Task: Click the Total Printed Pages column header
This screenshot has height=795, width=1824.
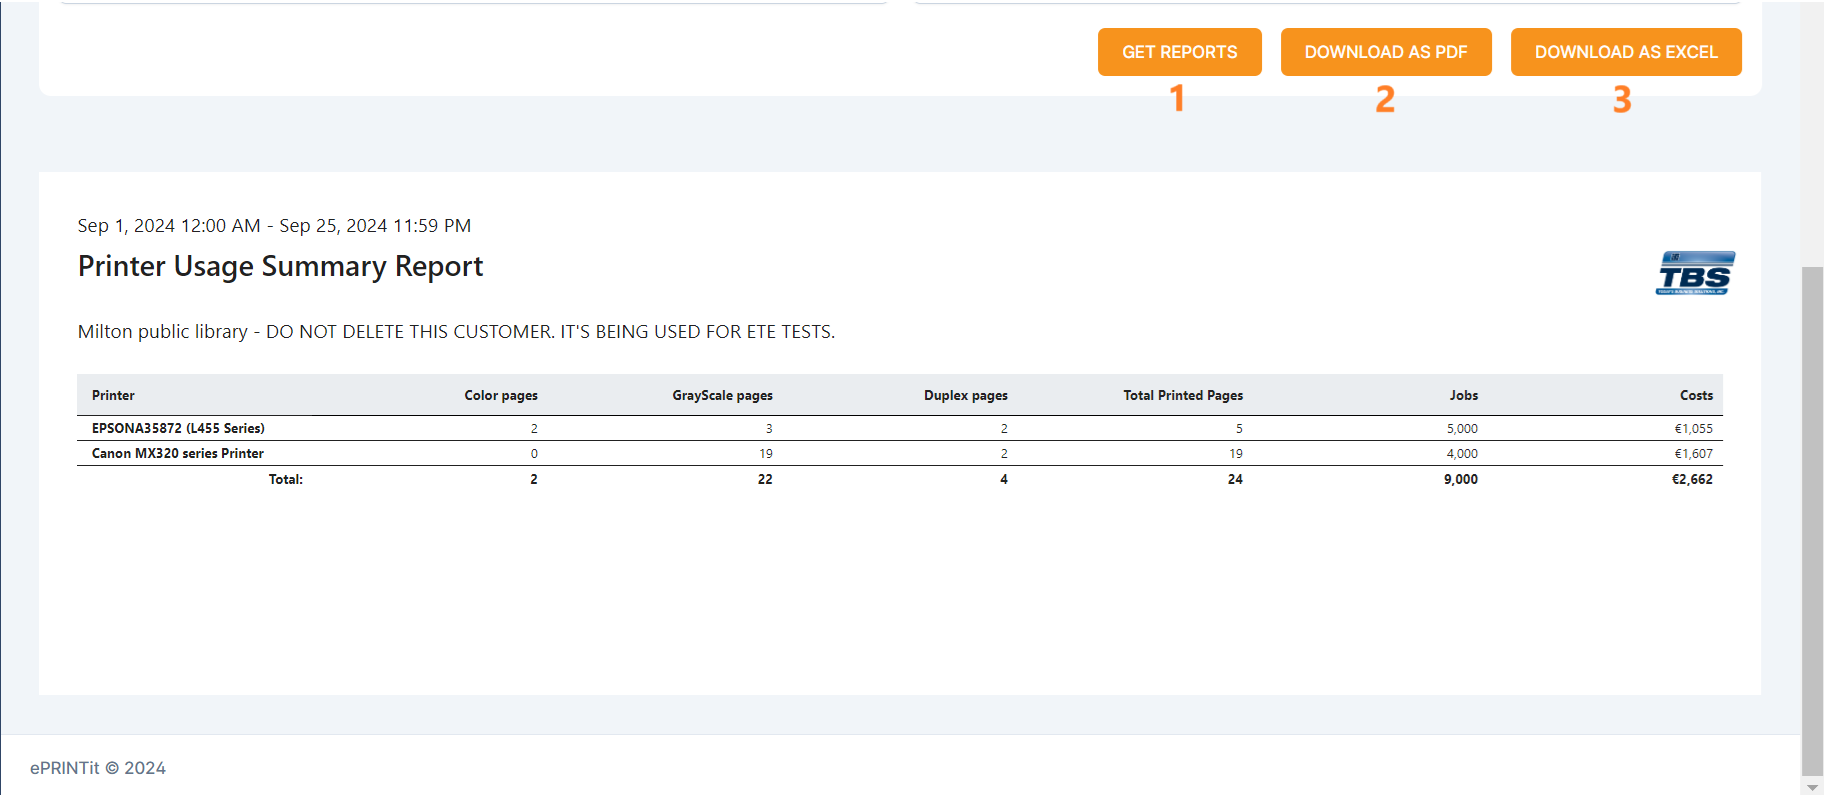Action: [1183, 396]
